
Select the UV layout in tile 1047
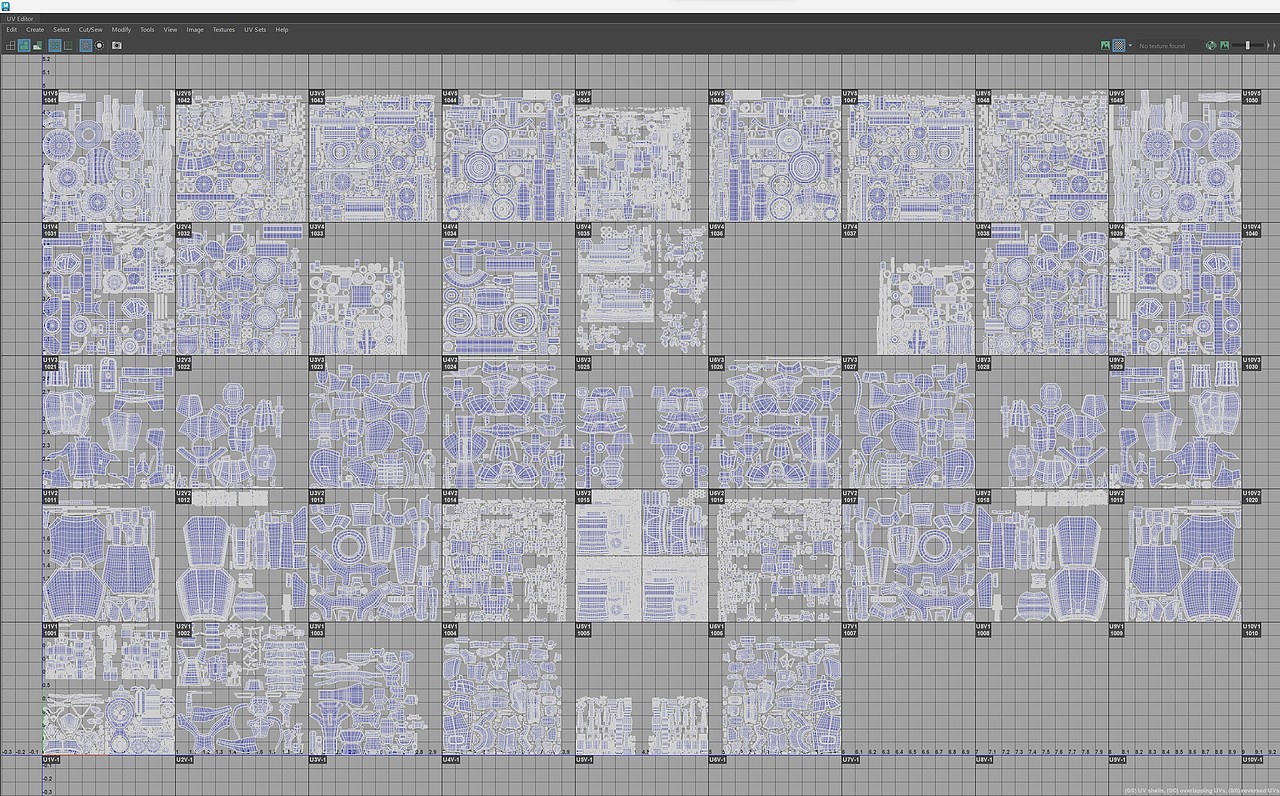(x=909, y=156)
